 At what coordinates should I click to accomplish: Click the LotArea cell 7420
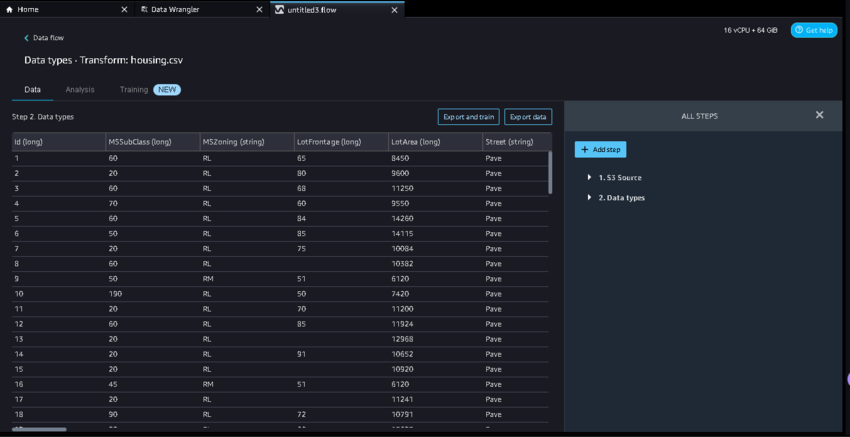[400, 294]
